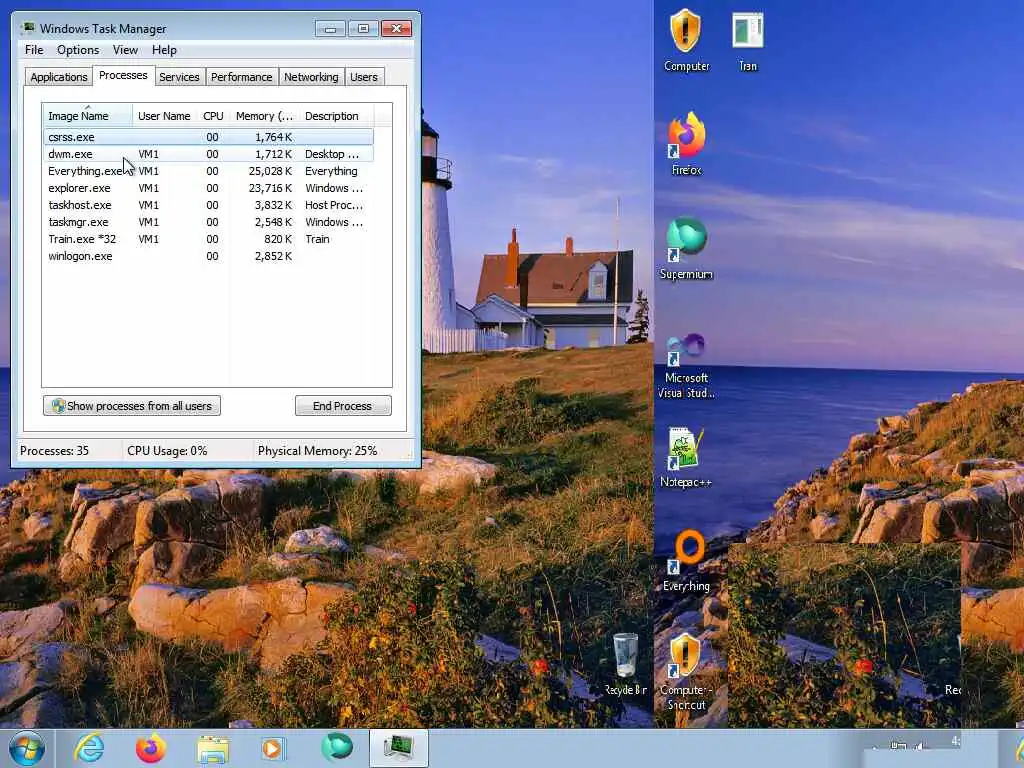Open the Options menu
Image resolution: width=1024 pixels, height=768 pixels.
78,50
